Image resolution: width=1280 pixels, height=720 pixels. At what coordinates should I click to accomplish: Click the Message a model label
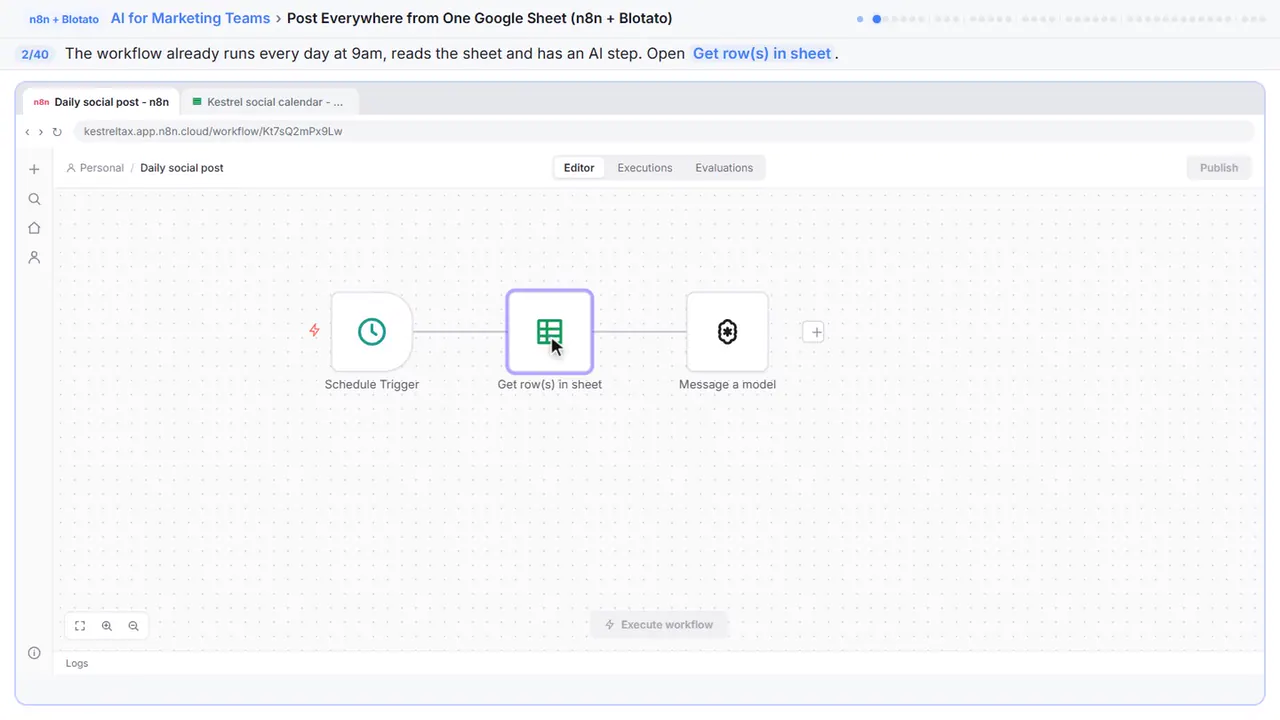coord(727,384)
